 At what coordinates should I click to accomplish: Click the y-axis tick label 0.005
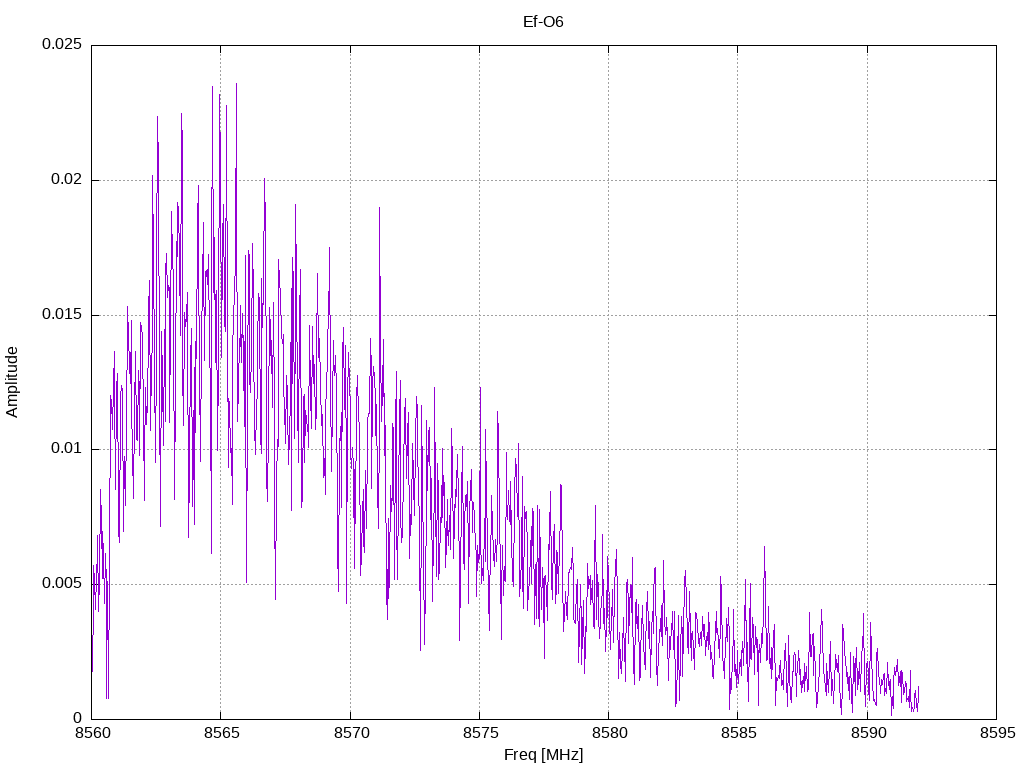pos(62,583)
